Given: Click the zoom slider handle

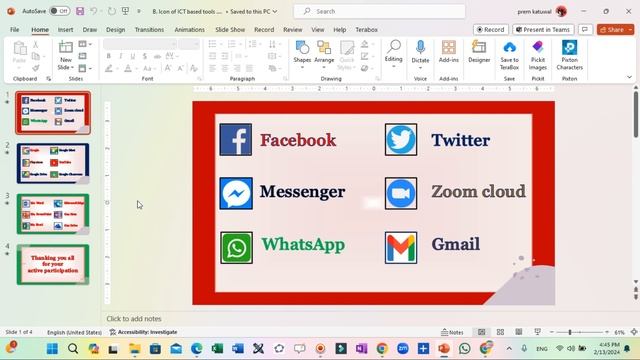Looking at the screenshot, I should 570,332.
